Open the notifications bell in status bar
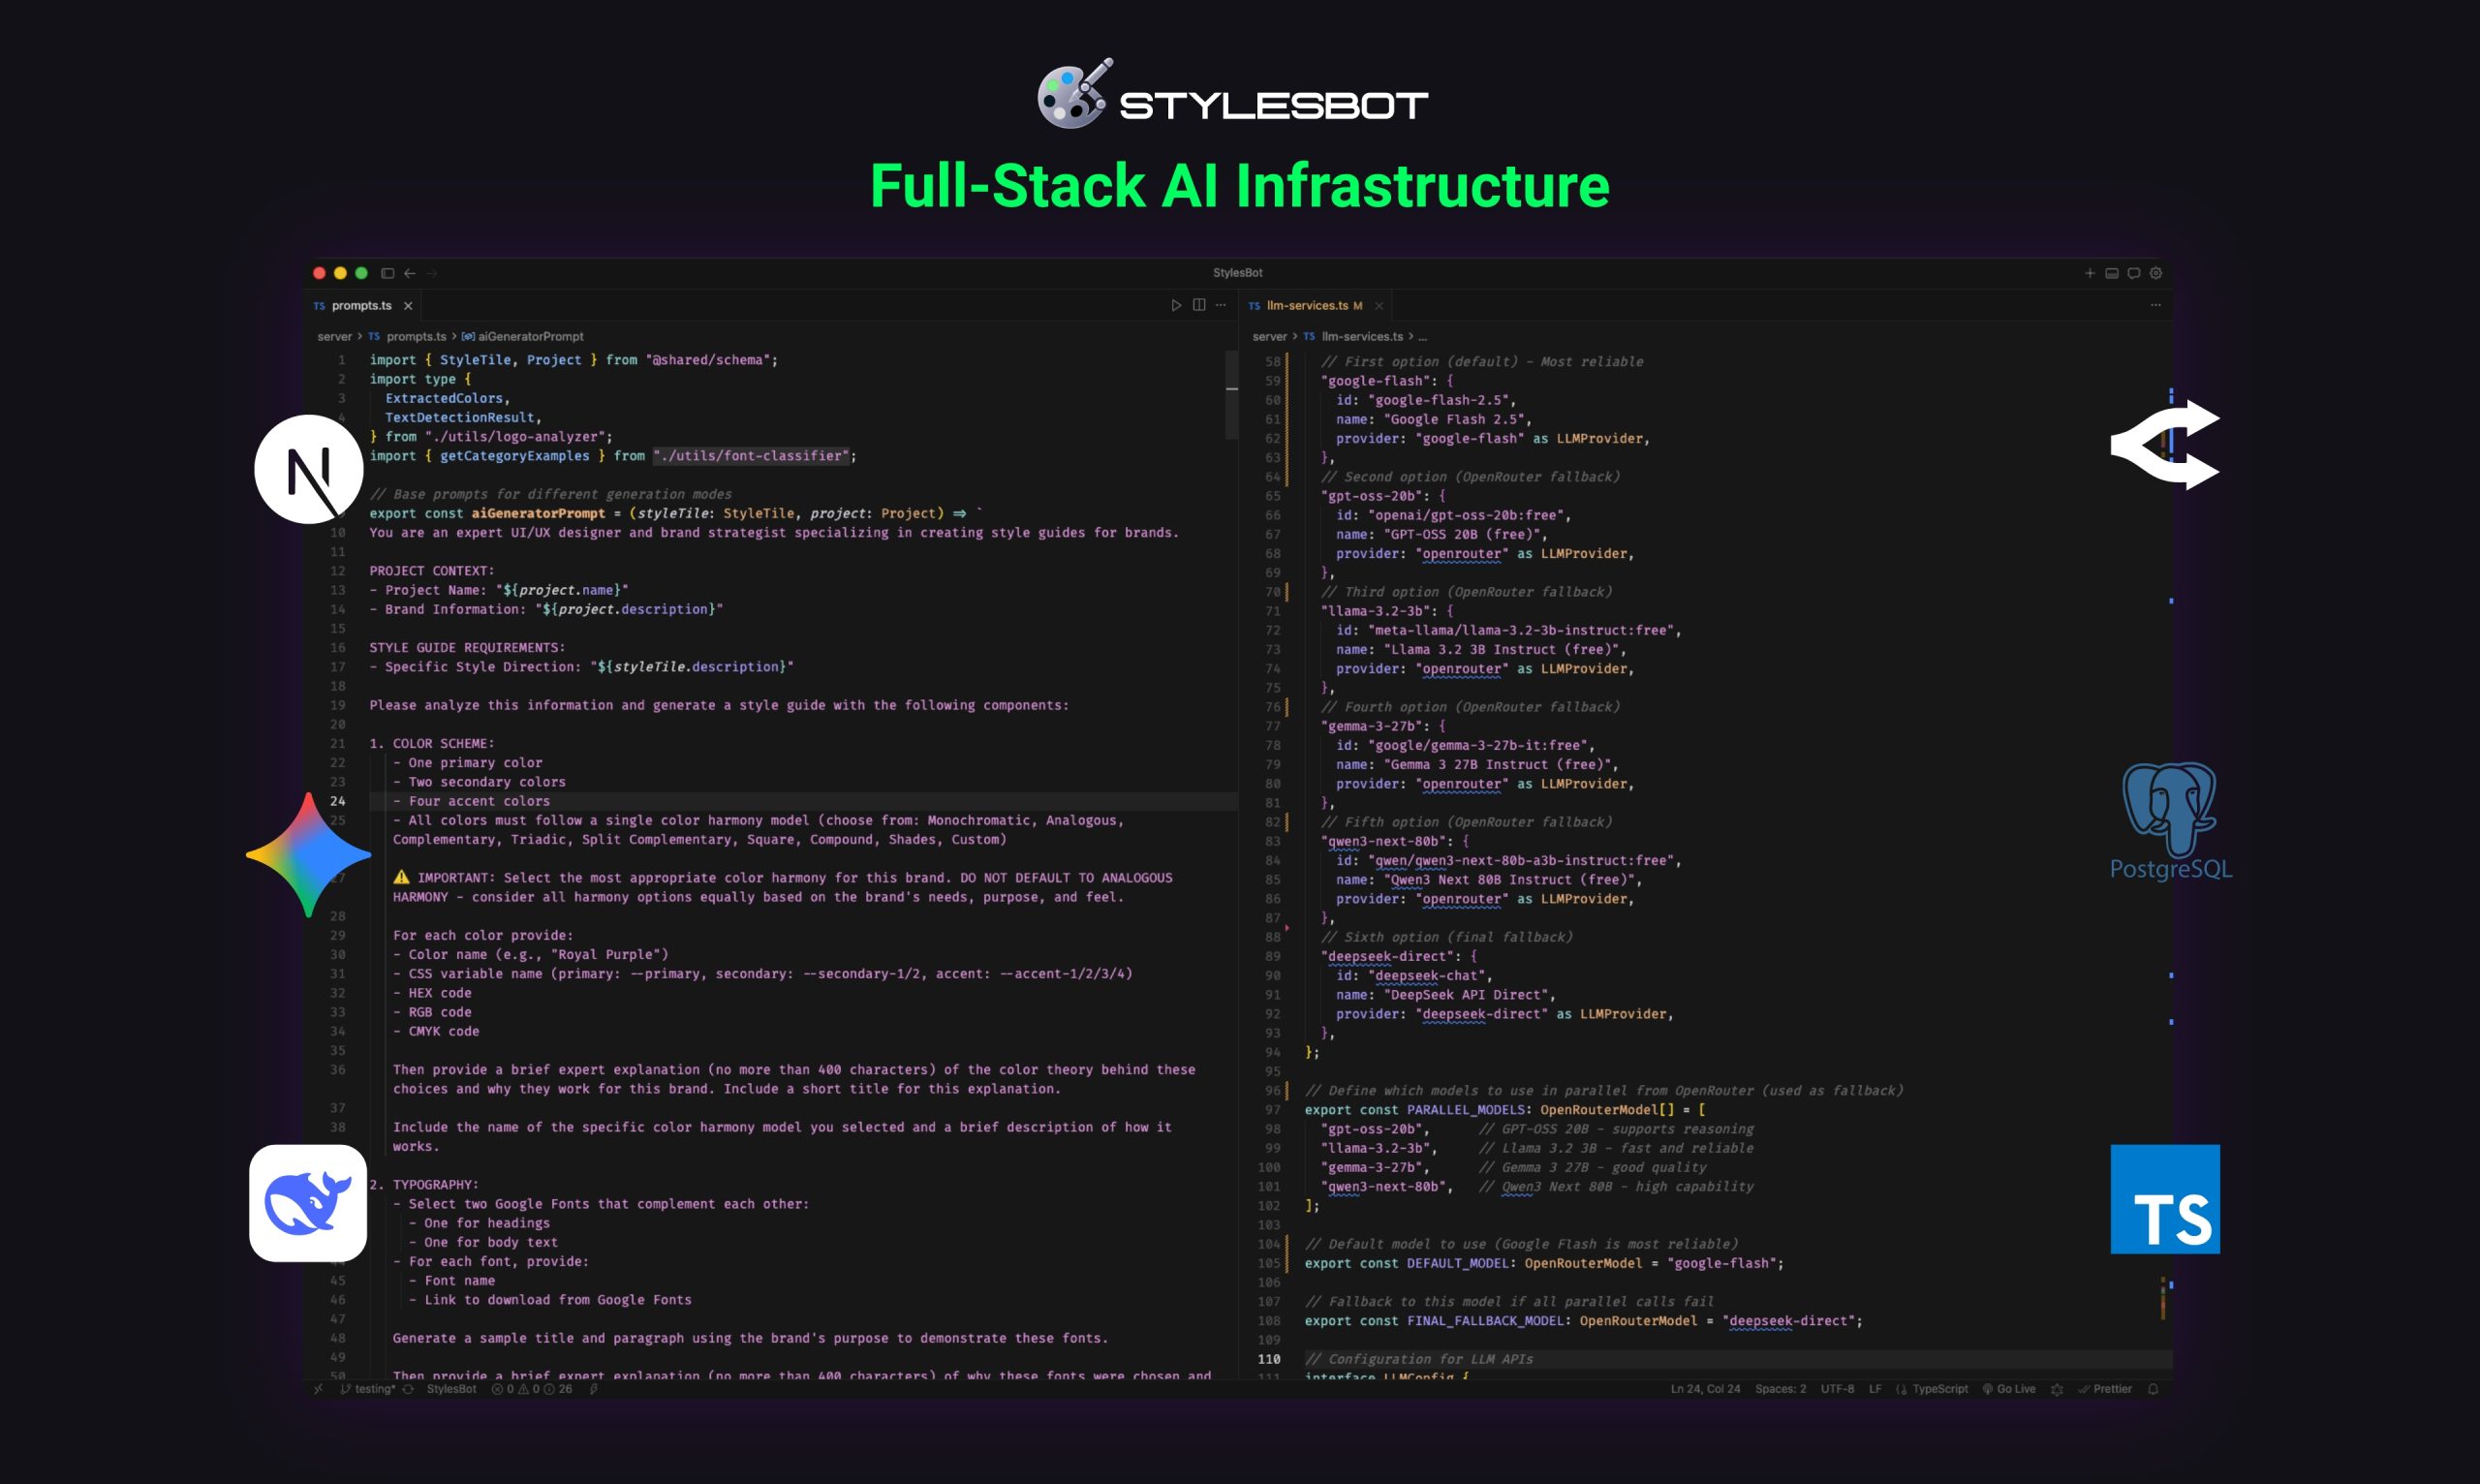Viewport: 2480px width, 1484px height. [x=2153, y=1389]
